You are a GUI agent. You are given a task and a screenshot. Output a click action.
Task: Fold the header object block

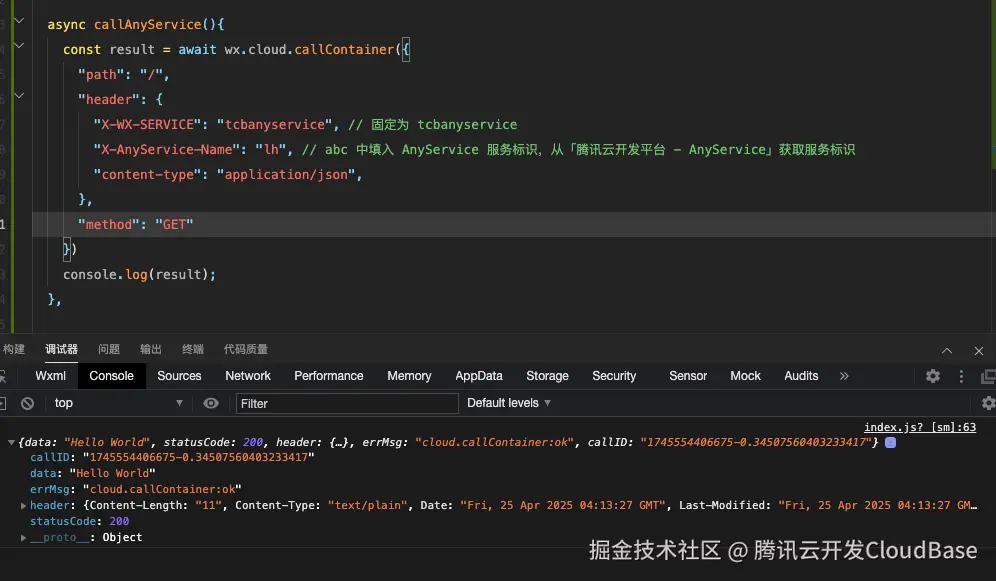coord(19,95)
